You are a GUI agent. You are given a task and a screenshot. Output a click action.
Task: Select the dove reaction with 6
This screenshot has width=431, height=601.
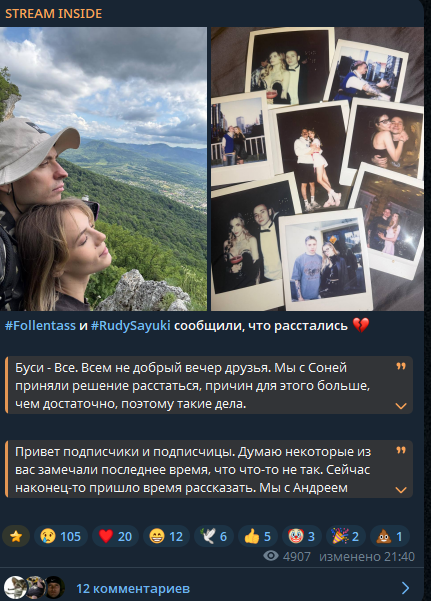214,536
